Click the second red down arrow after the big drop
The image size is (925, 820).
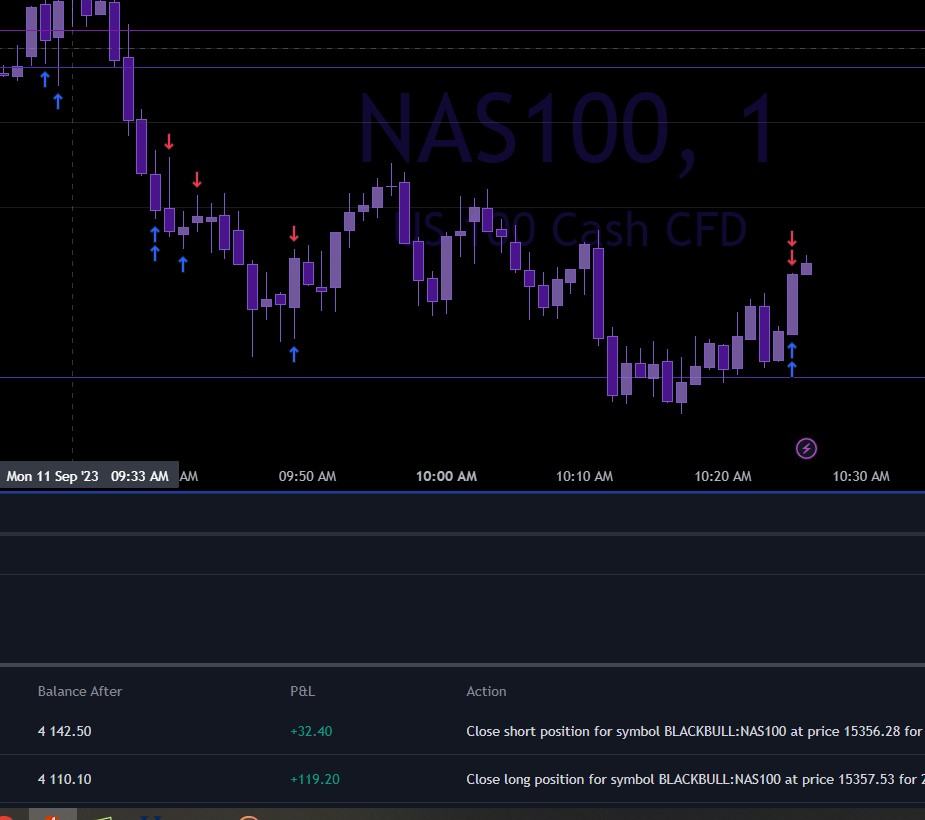pos(197,180)
